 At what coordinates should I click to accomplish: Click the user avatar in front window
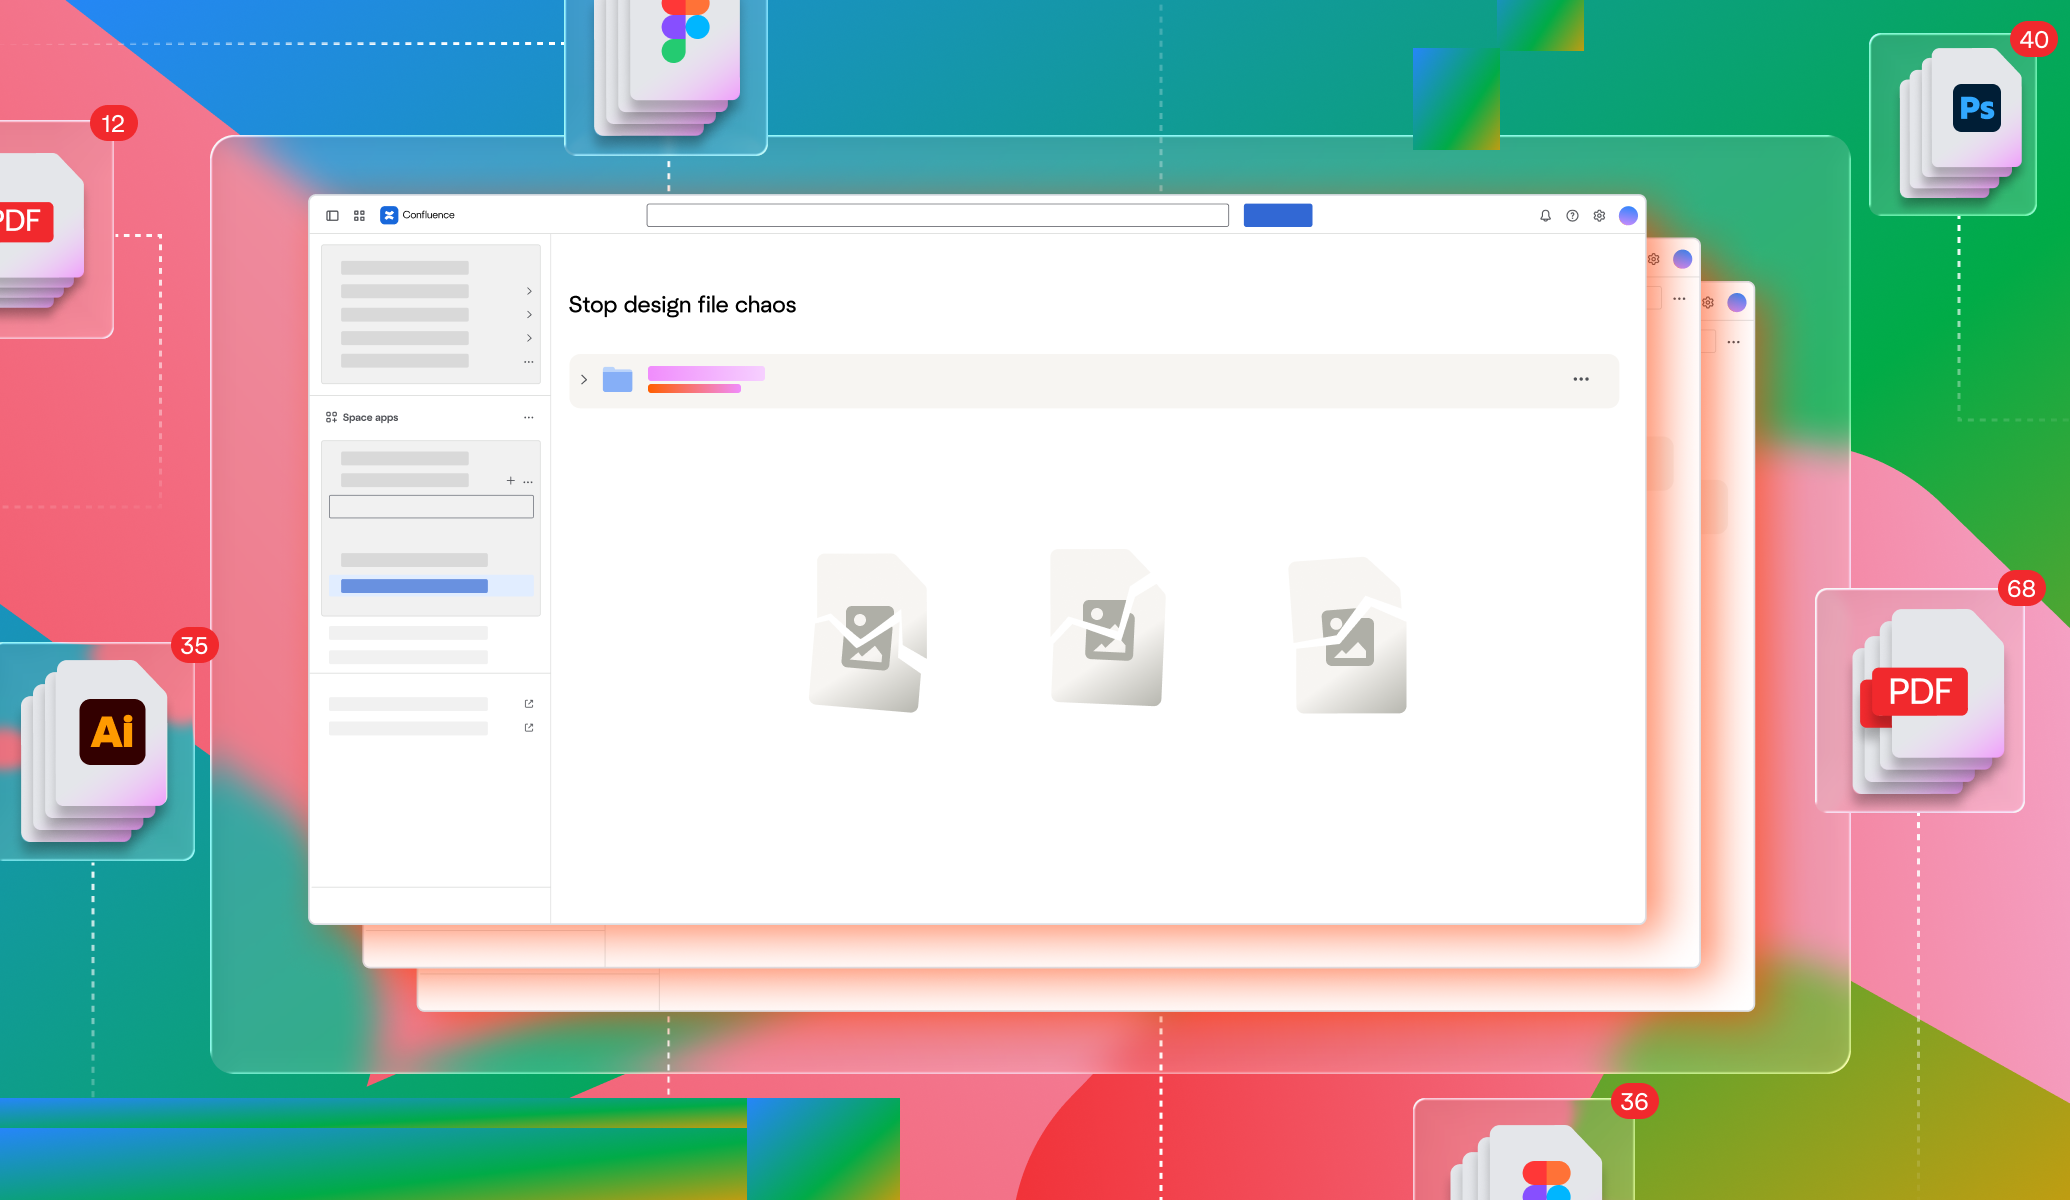1628,215
